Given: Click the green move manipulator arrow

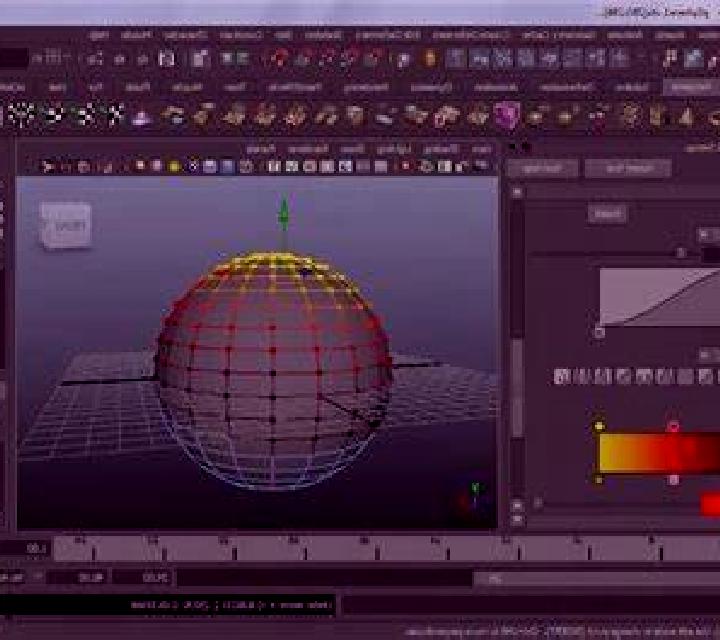Looking at the screenshot, I should [284, 213].
